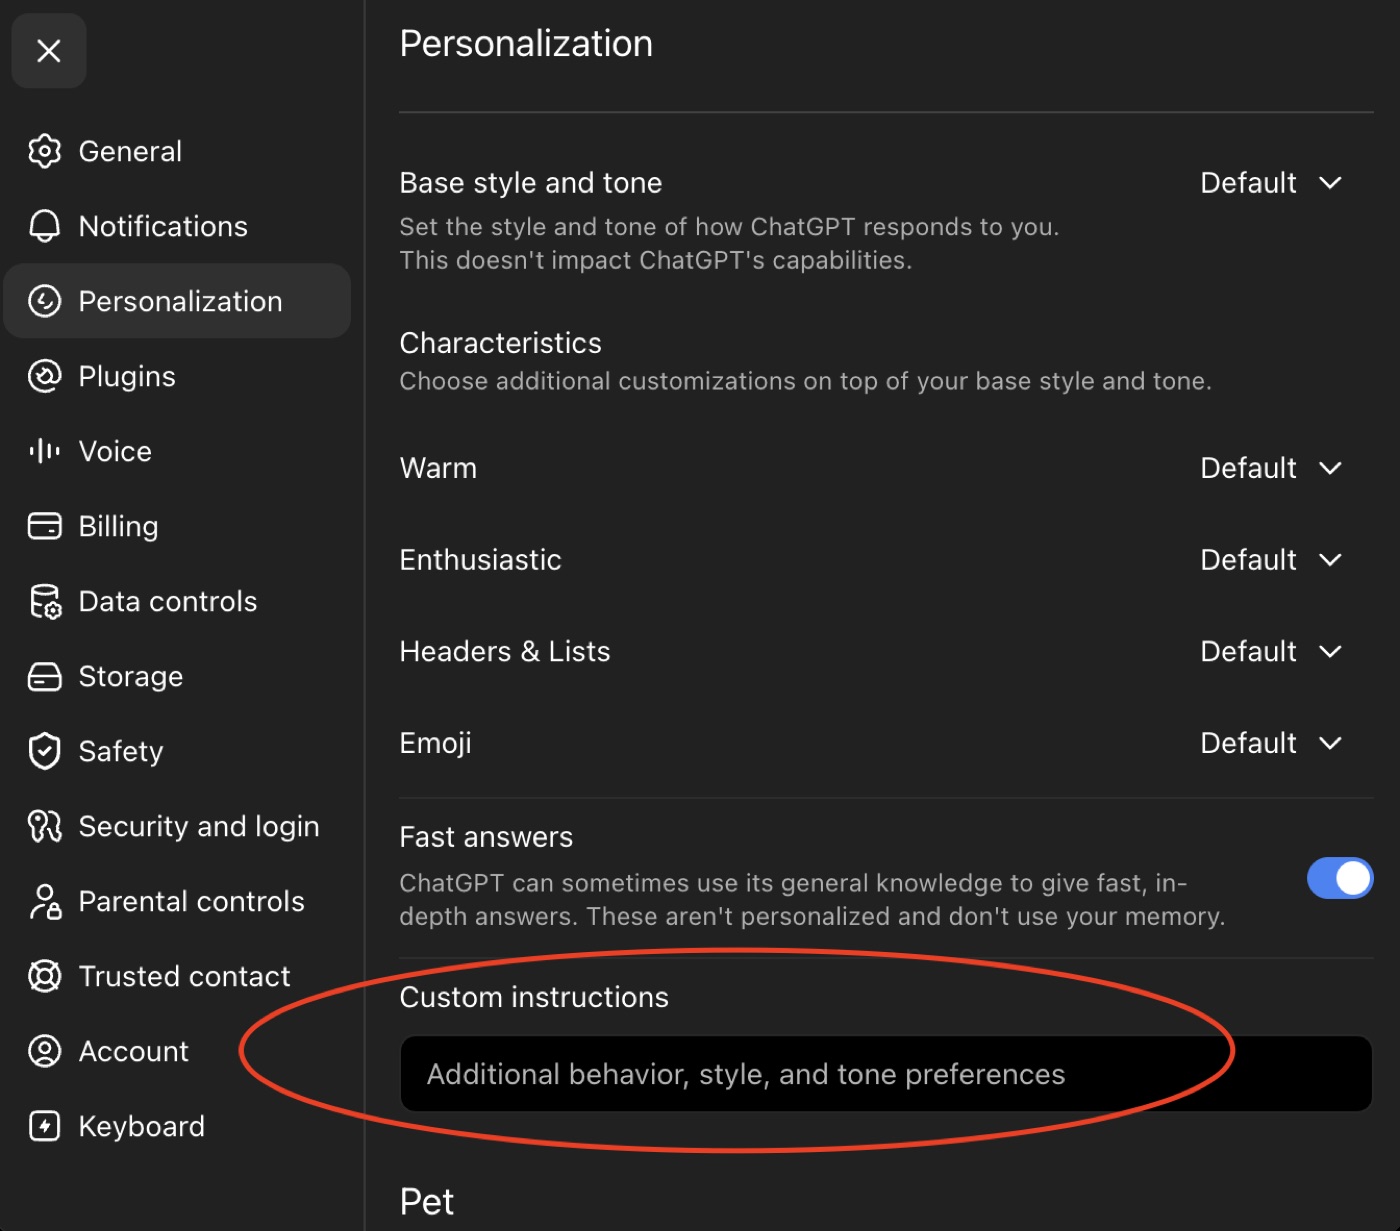Select the Safety shield icon
Viewport: 1400px width, 1231px height.
[44, 751]
